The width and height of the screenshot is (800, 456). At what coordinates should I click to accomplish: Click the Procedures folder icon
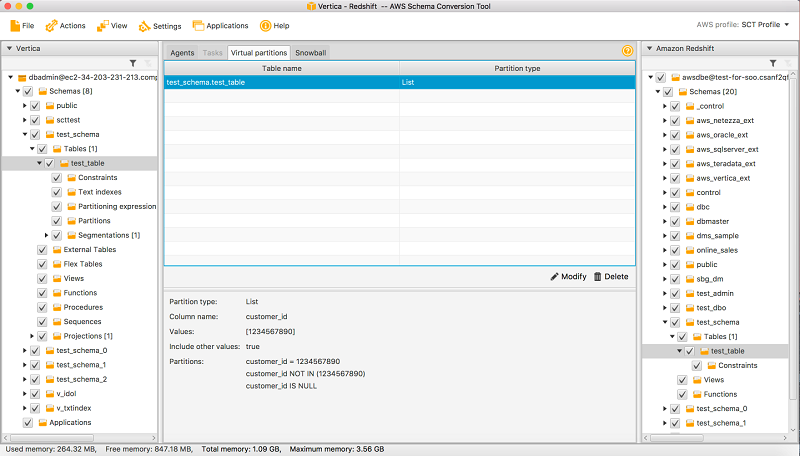57,307
